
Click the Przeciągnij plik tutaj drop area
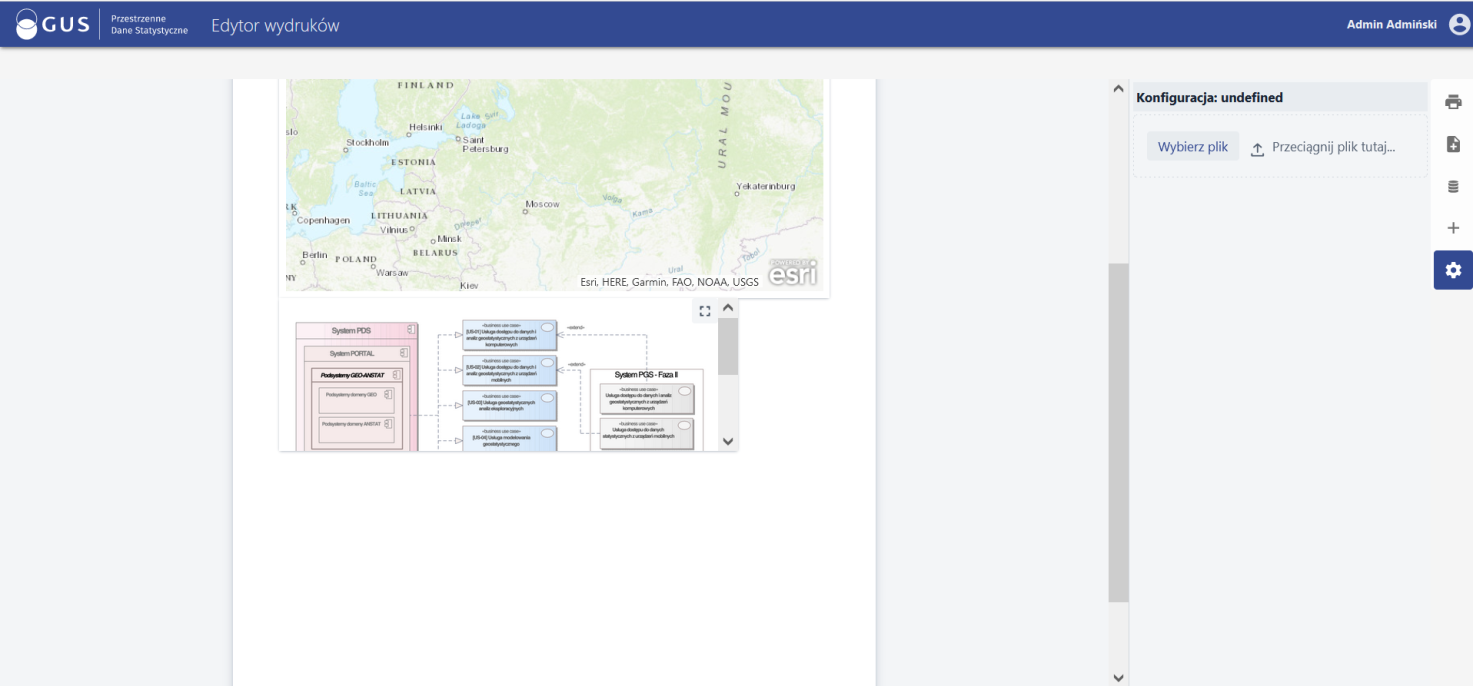[x=1333, y=147]
